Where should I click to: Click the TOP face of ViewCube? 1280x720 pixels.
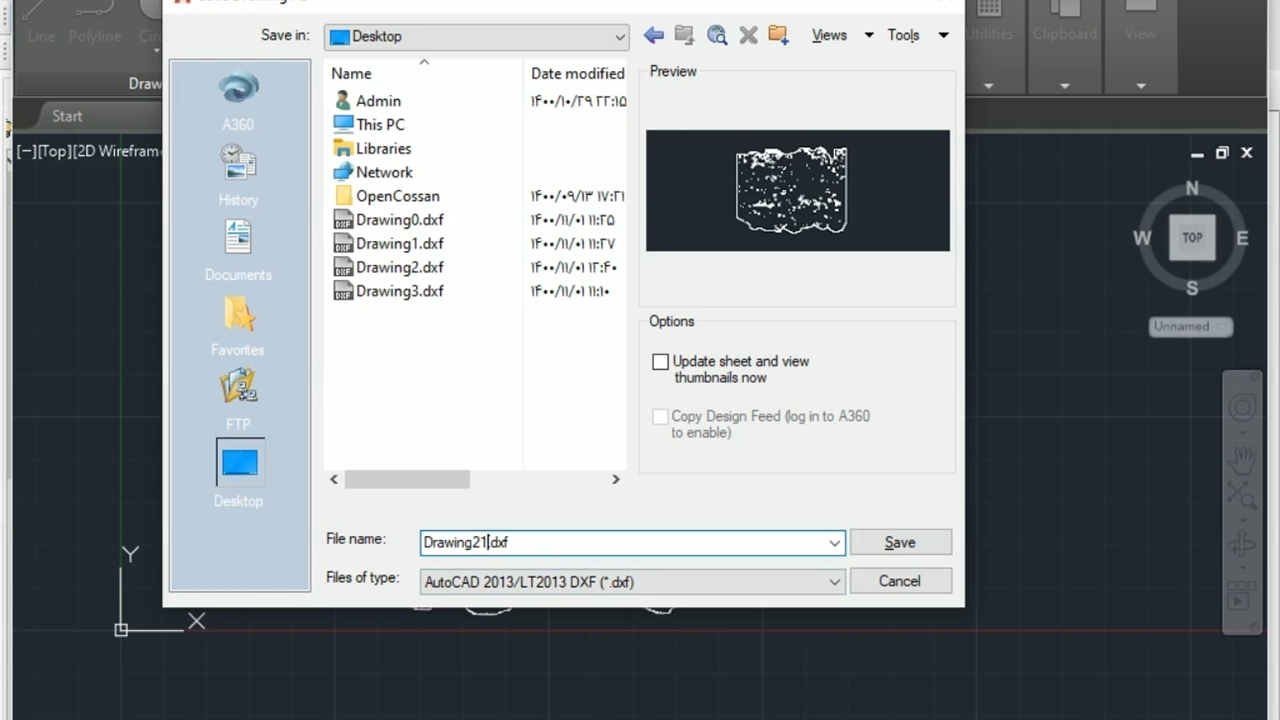coord(1192,238)
